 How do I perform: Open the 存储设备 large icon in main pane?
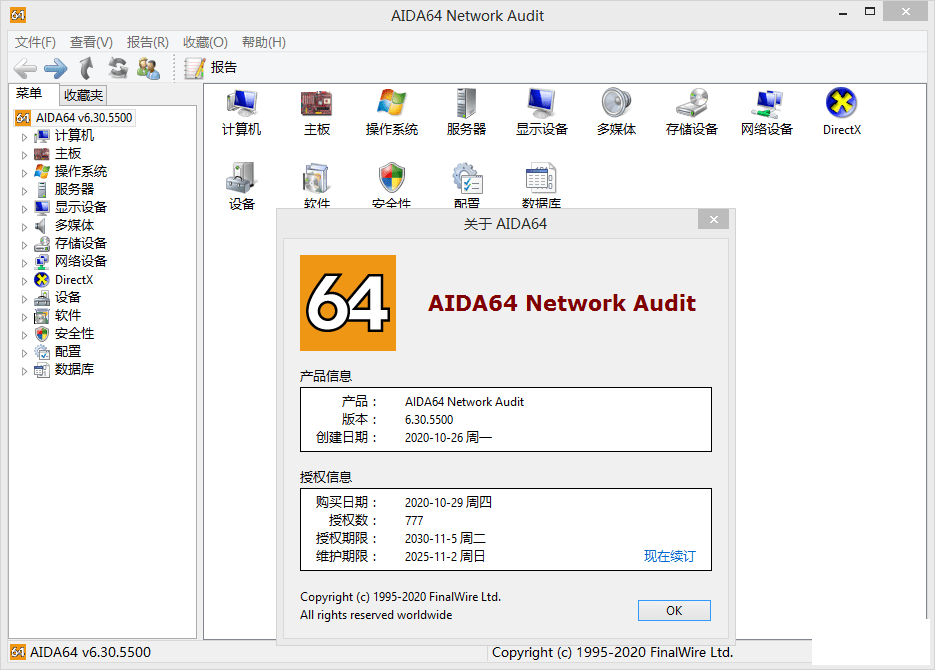click(x=692, y=113)
